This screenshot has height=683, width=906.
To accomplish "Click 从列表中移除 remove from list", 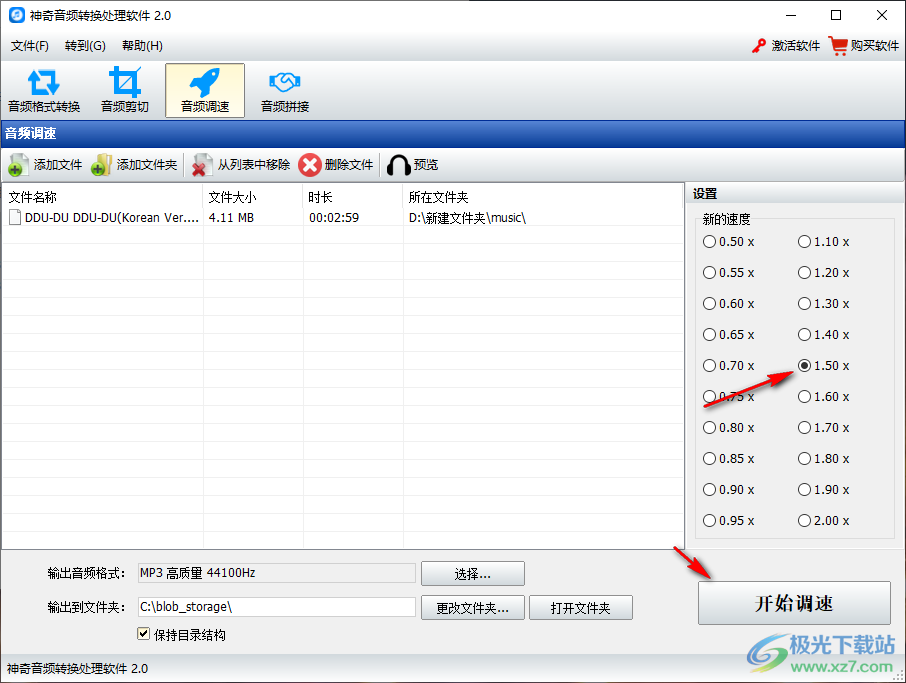I will point(242,165).
